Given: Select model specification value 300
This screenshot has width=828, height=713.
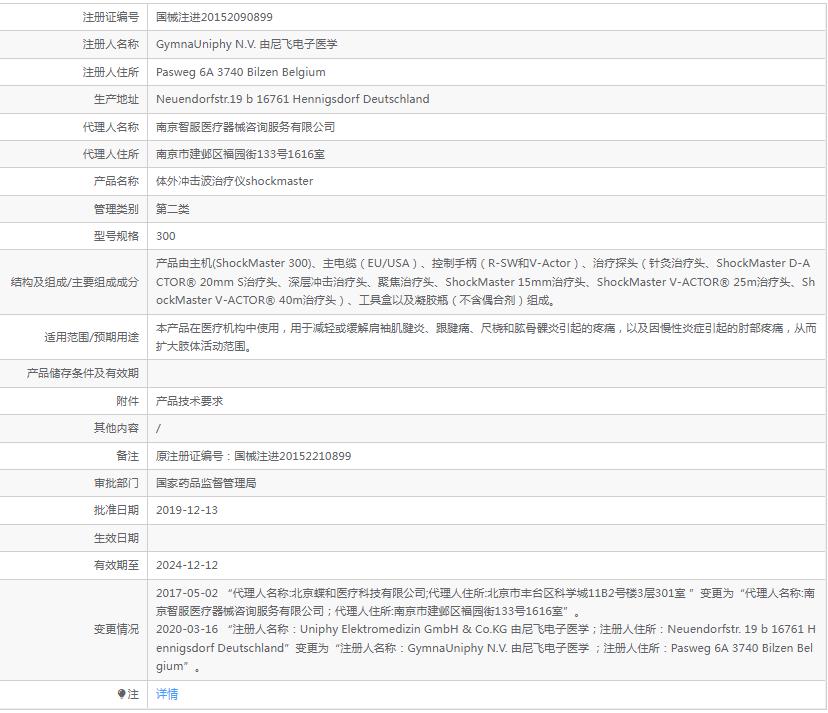Looking at the screenshot, I should pos(166,236).
